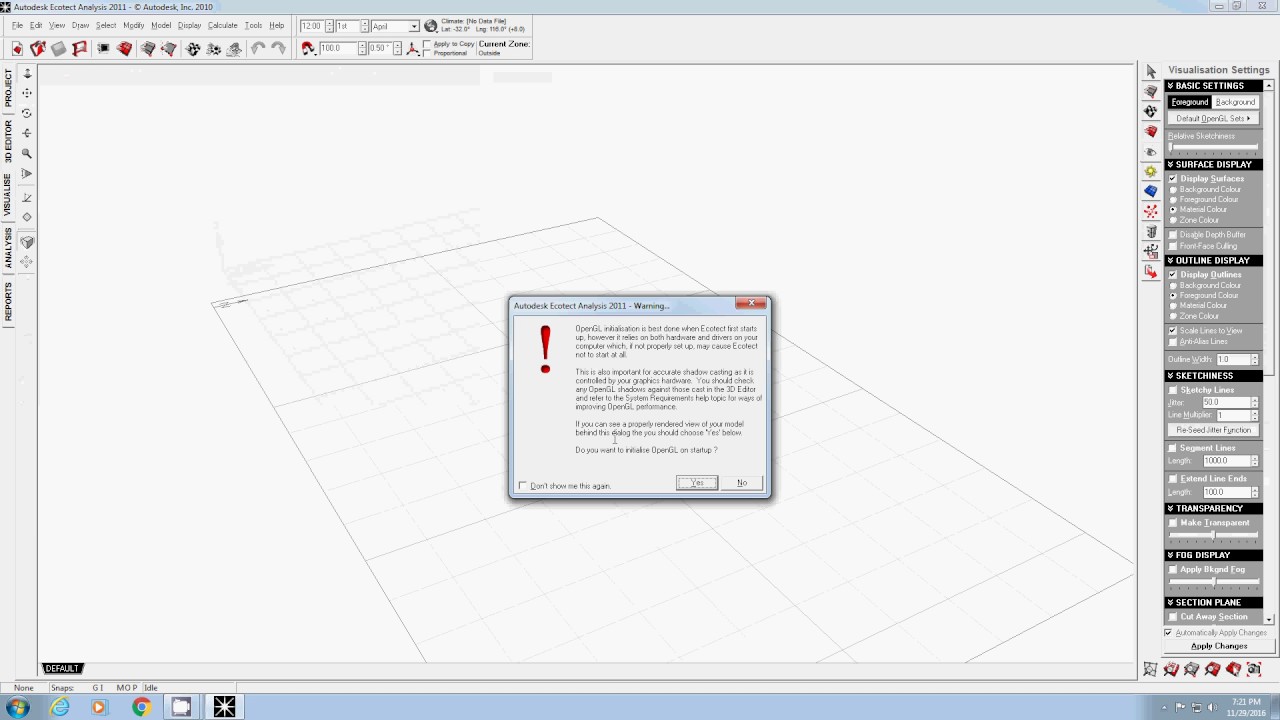This screenshot has width=1280, height=720.
Task: Click the grey cylinder bin icon in right strip
Action: point(1151,231)
